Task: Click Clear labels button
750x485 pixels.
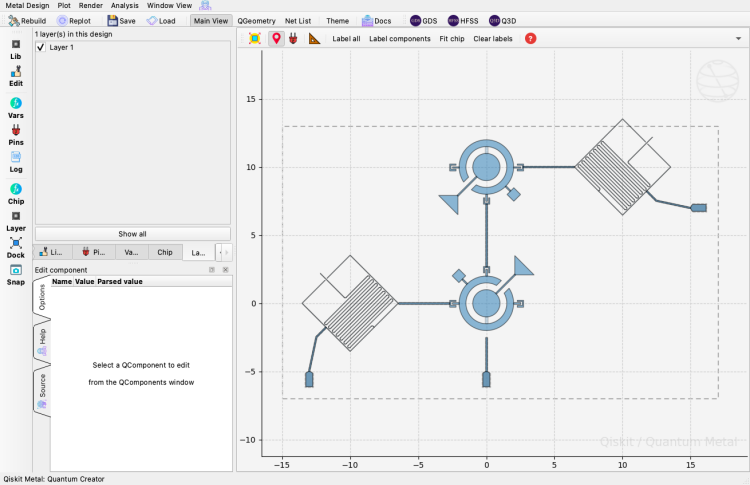Action: [493, 39]
